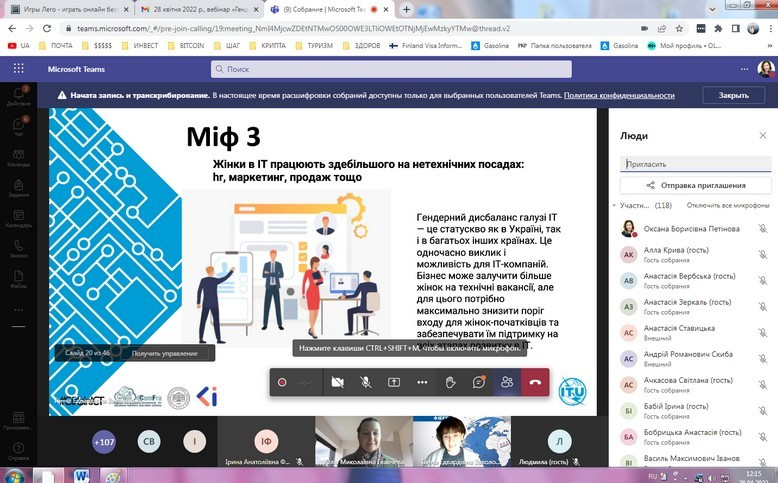Open the Finland Visa Inform bookmark

[x=426, y=46]
